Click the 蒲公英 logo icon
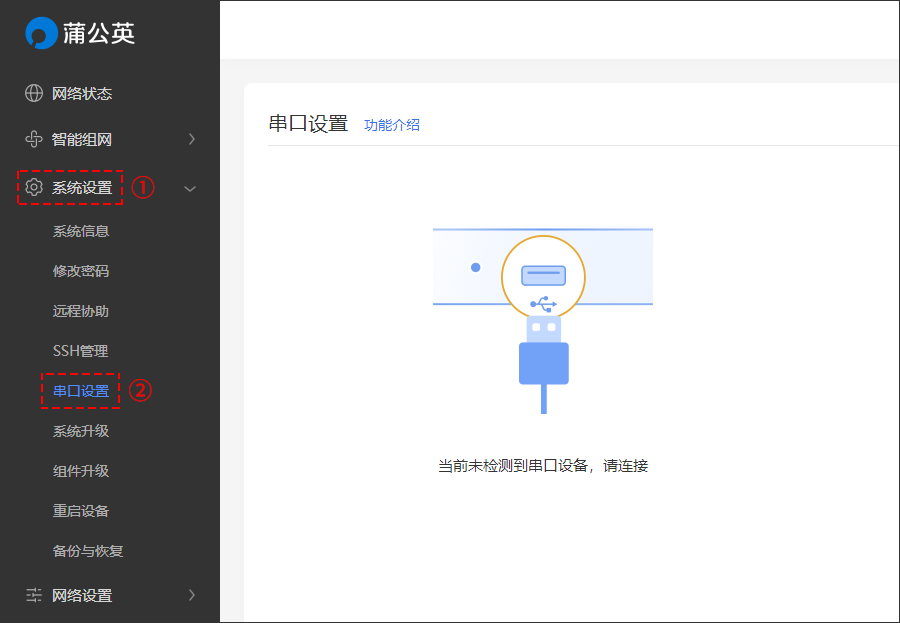This screenshot has height=623, width=900. (41, 33)
